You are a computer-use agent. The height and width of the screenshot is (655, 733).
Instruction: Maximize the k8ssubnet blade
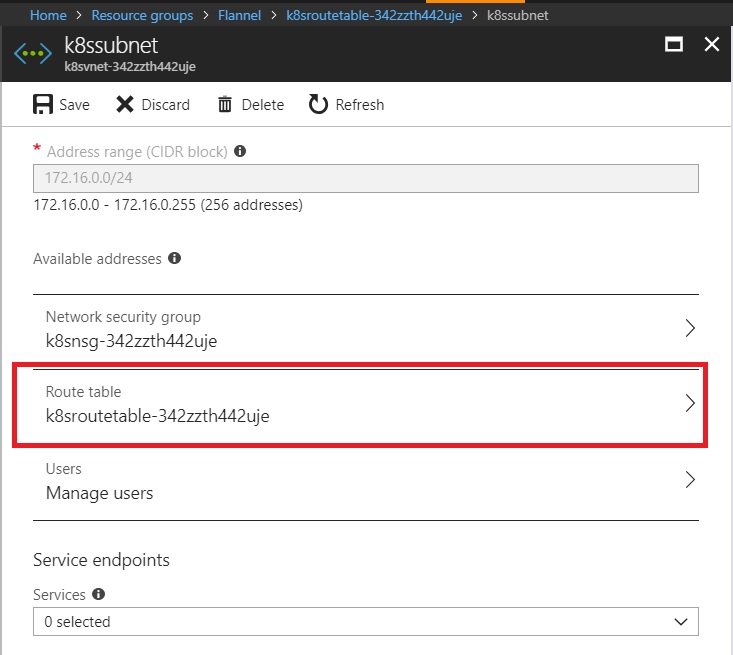(674, 44)
